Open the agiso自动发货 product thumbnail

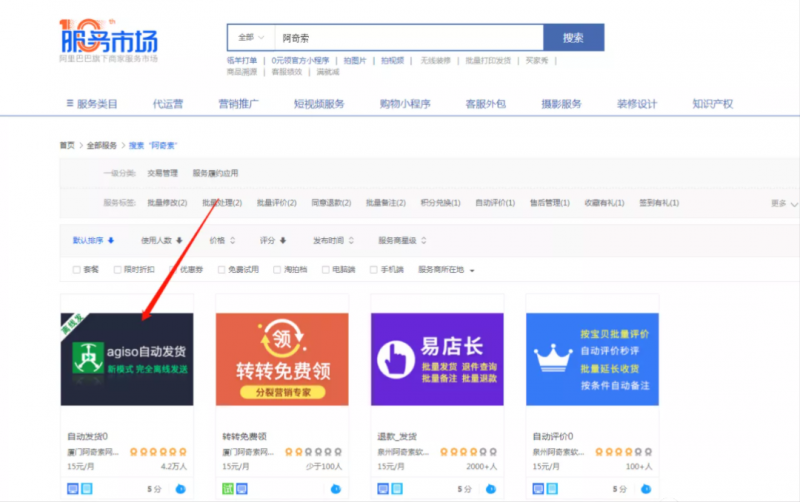[x=127, y=358]
